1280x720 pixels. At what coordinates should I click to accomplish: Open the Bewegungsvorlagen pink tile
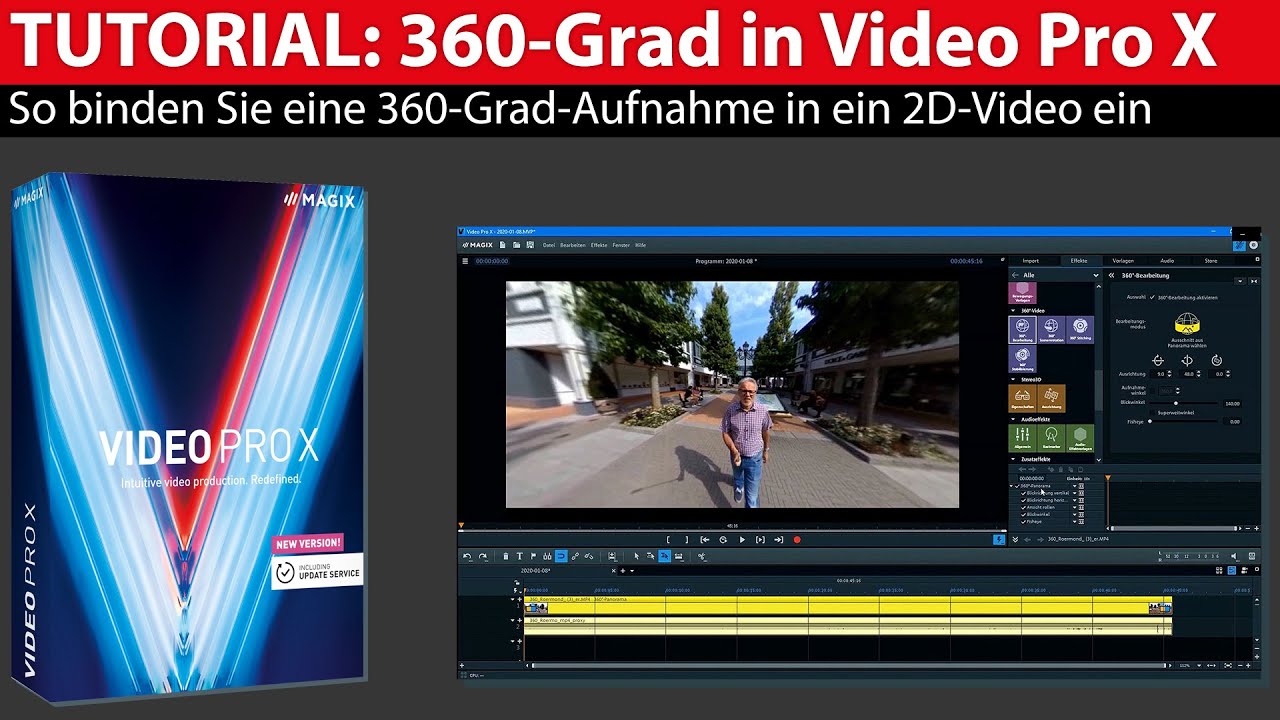(x=1023, y=292)
